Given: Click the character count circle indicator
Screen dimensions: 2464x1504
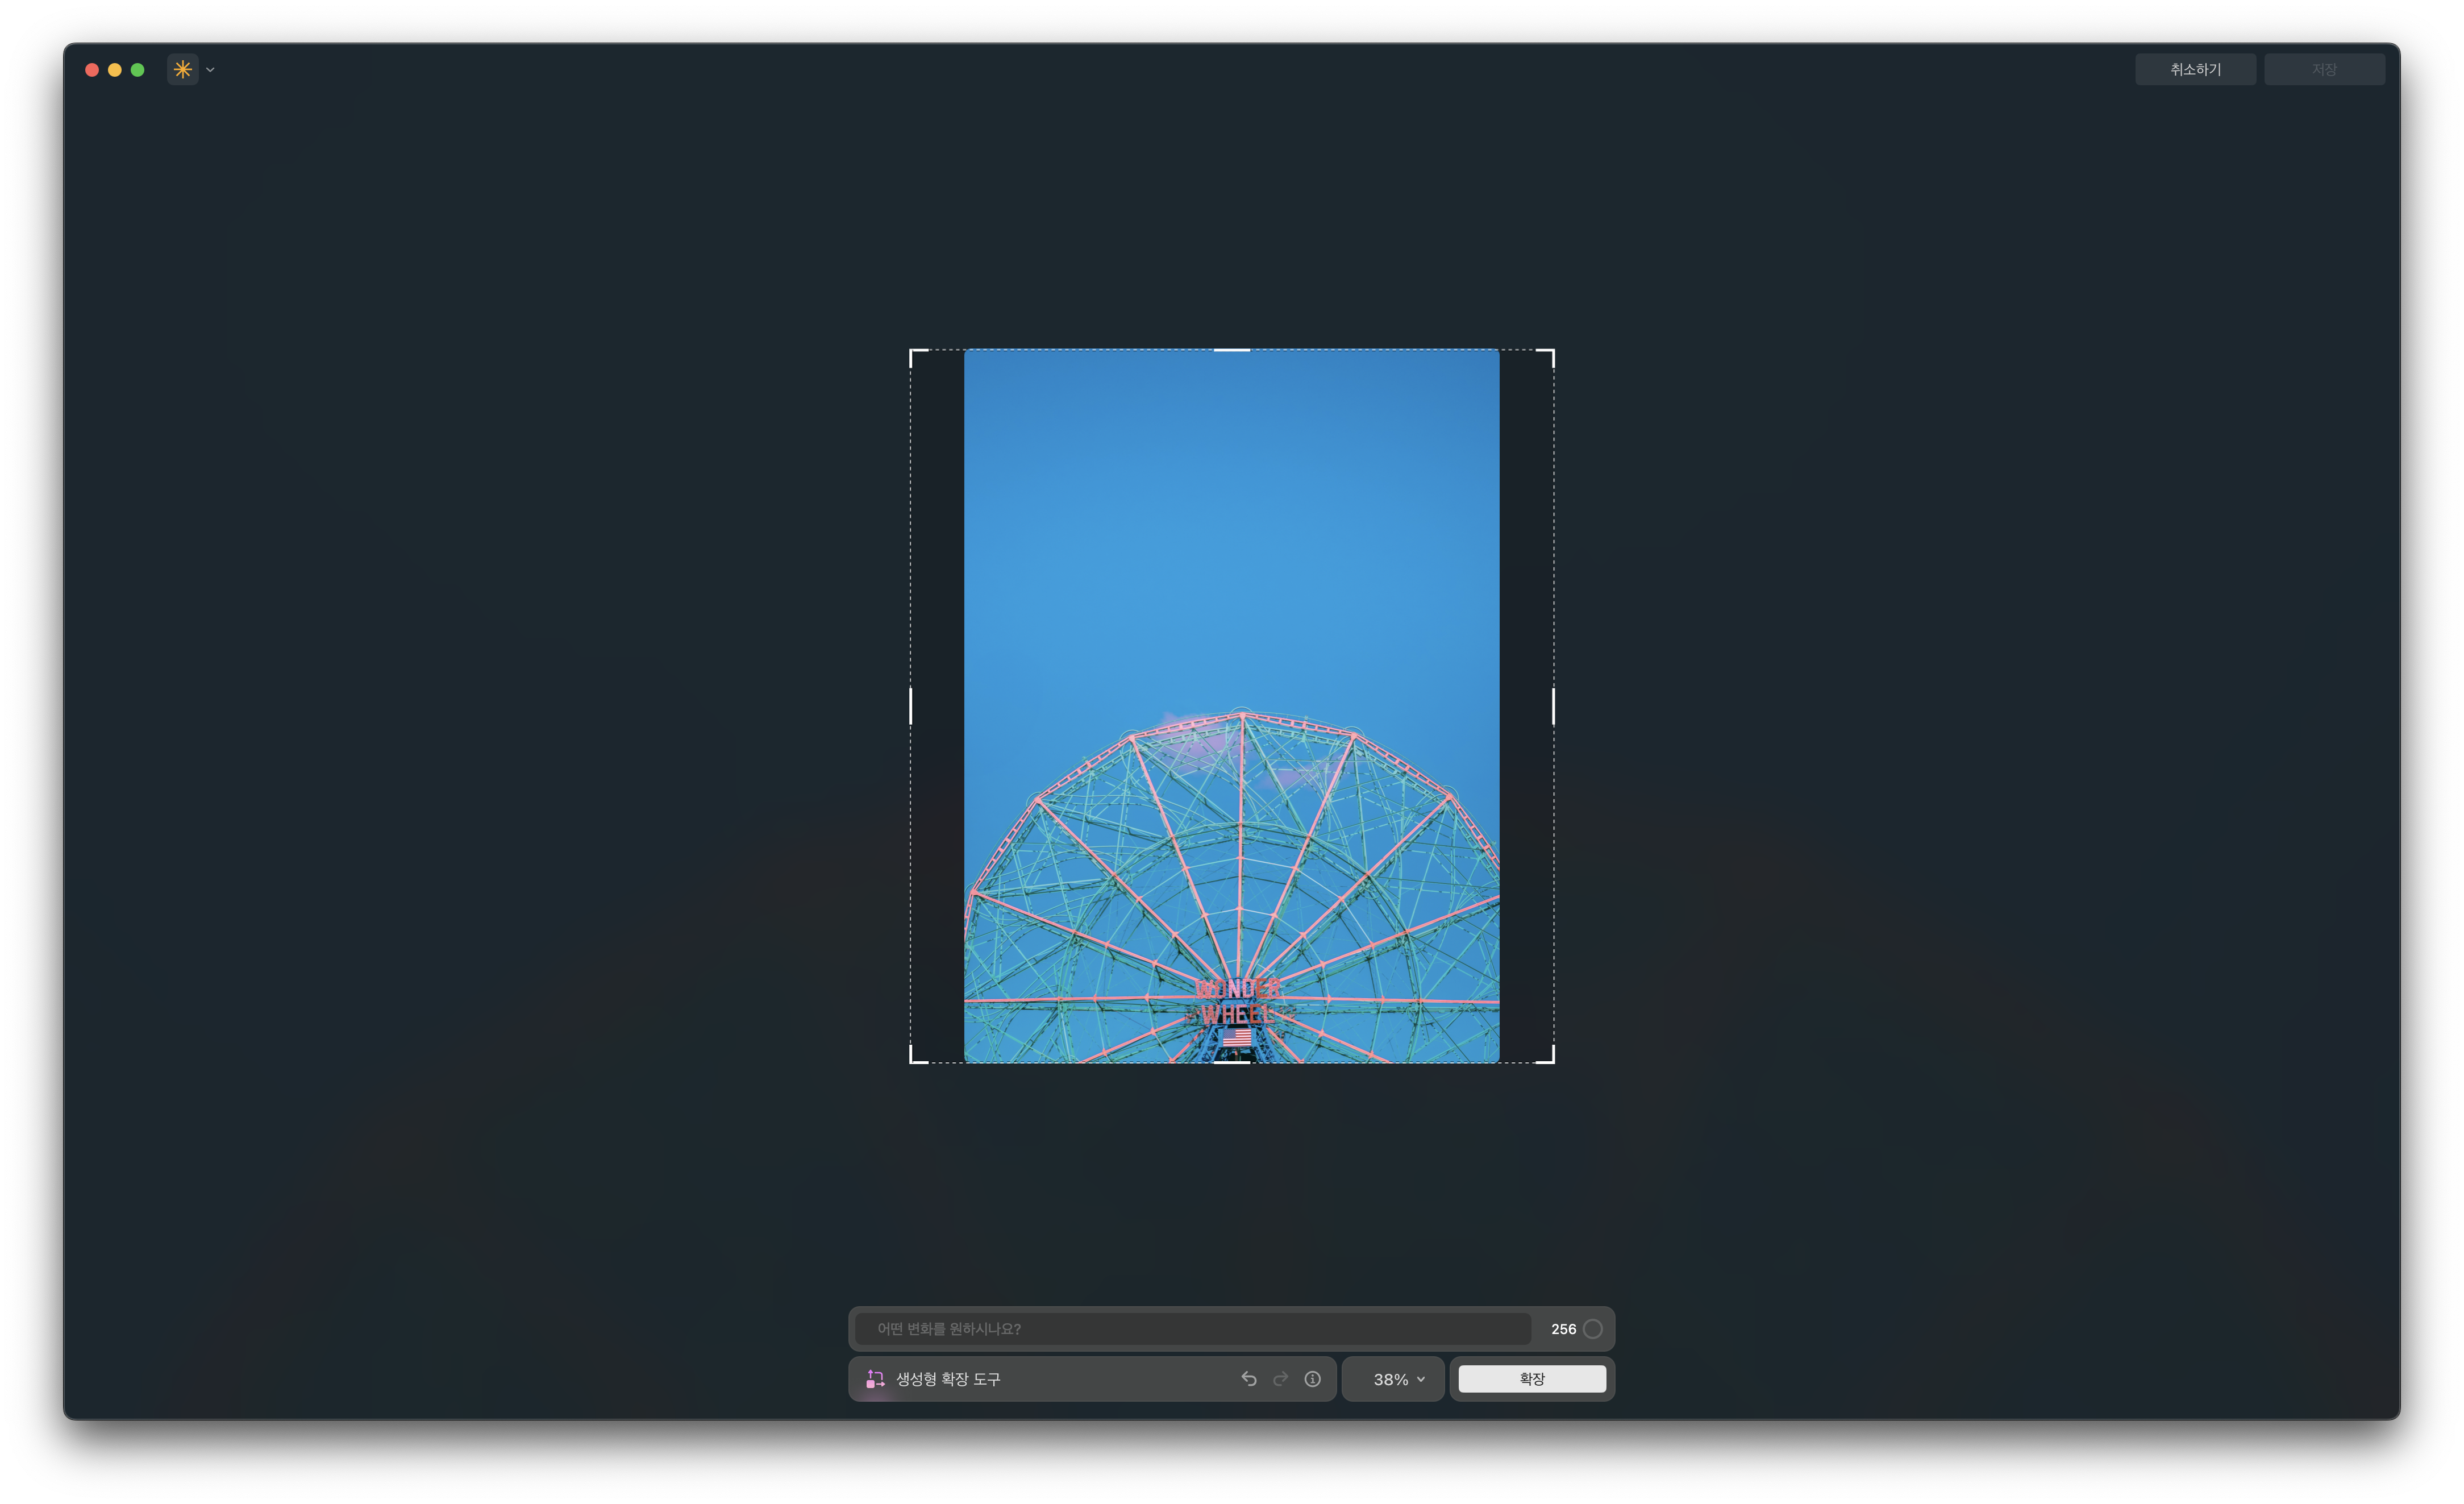Looking at the screenshot, I should click(x=1593, y=1329).
